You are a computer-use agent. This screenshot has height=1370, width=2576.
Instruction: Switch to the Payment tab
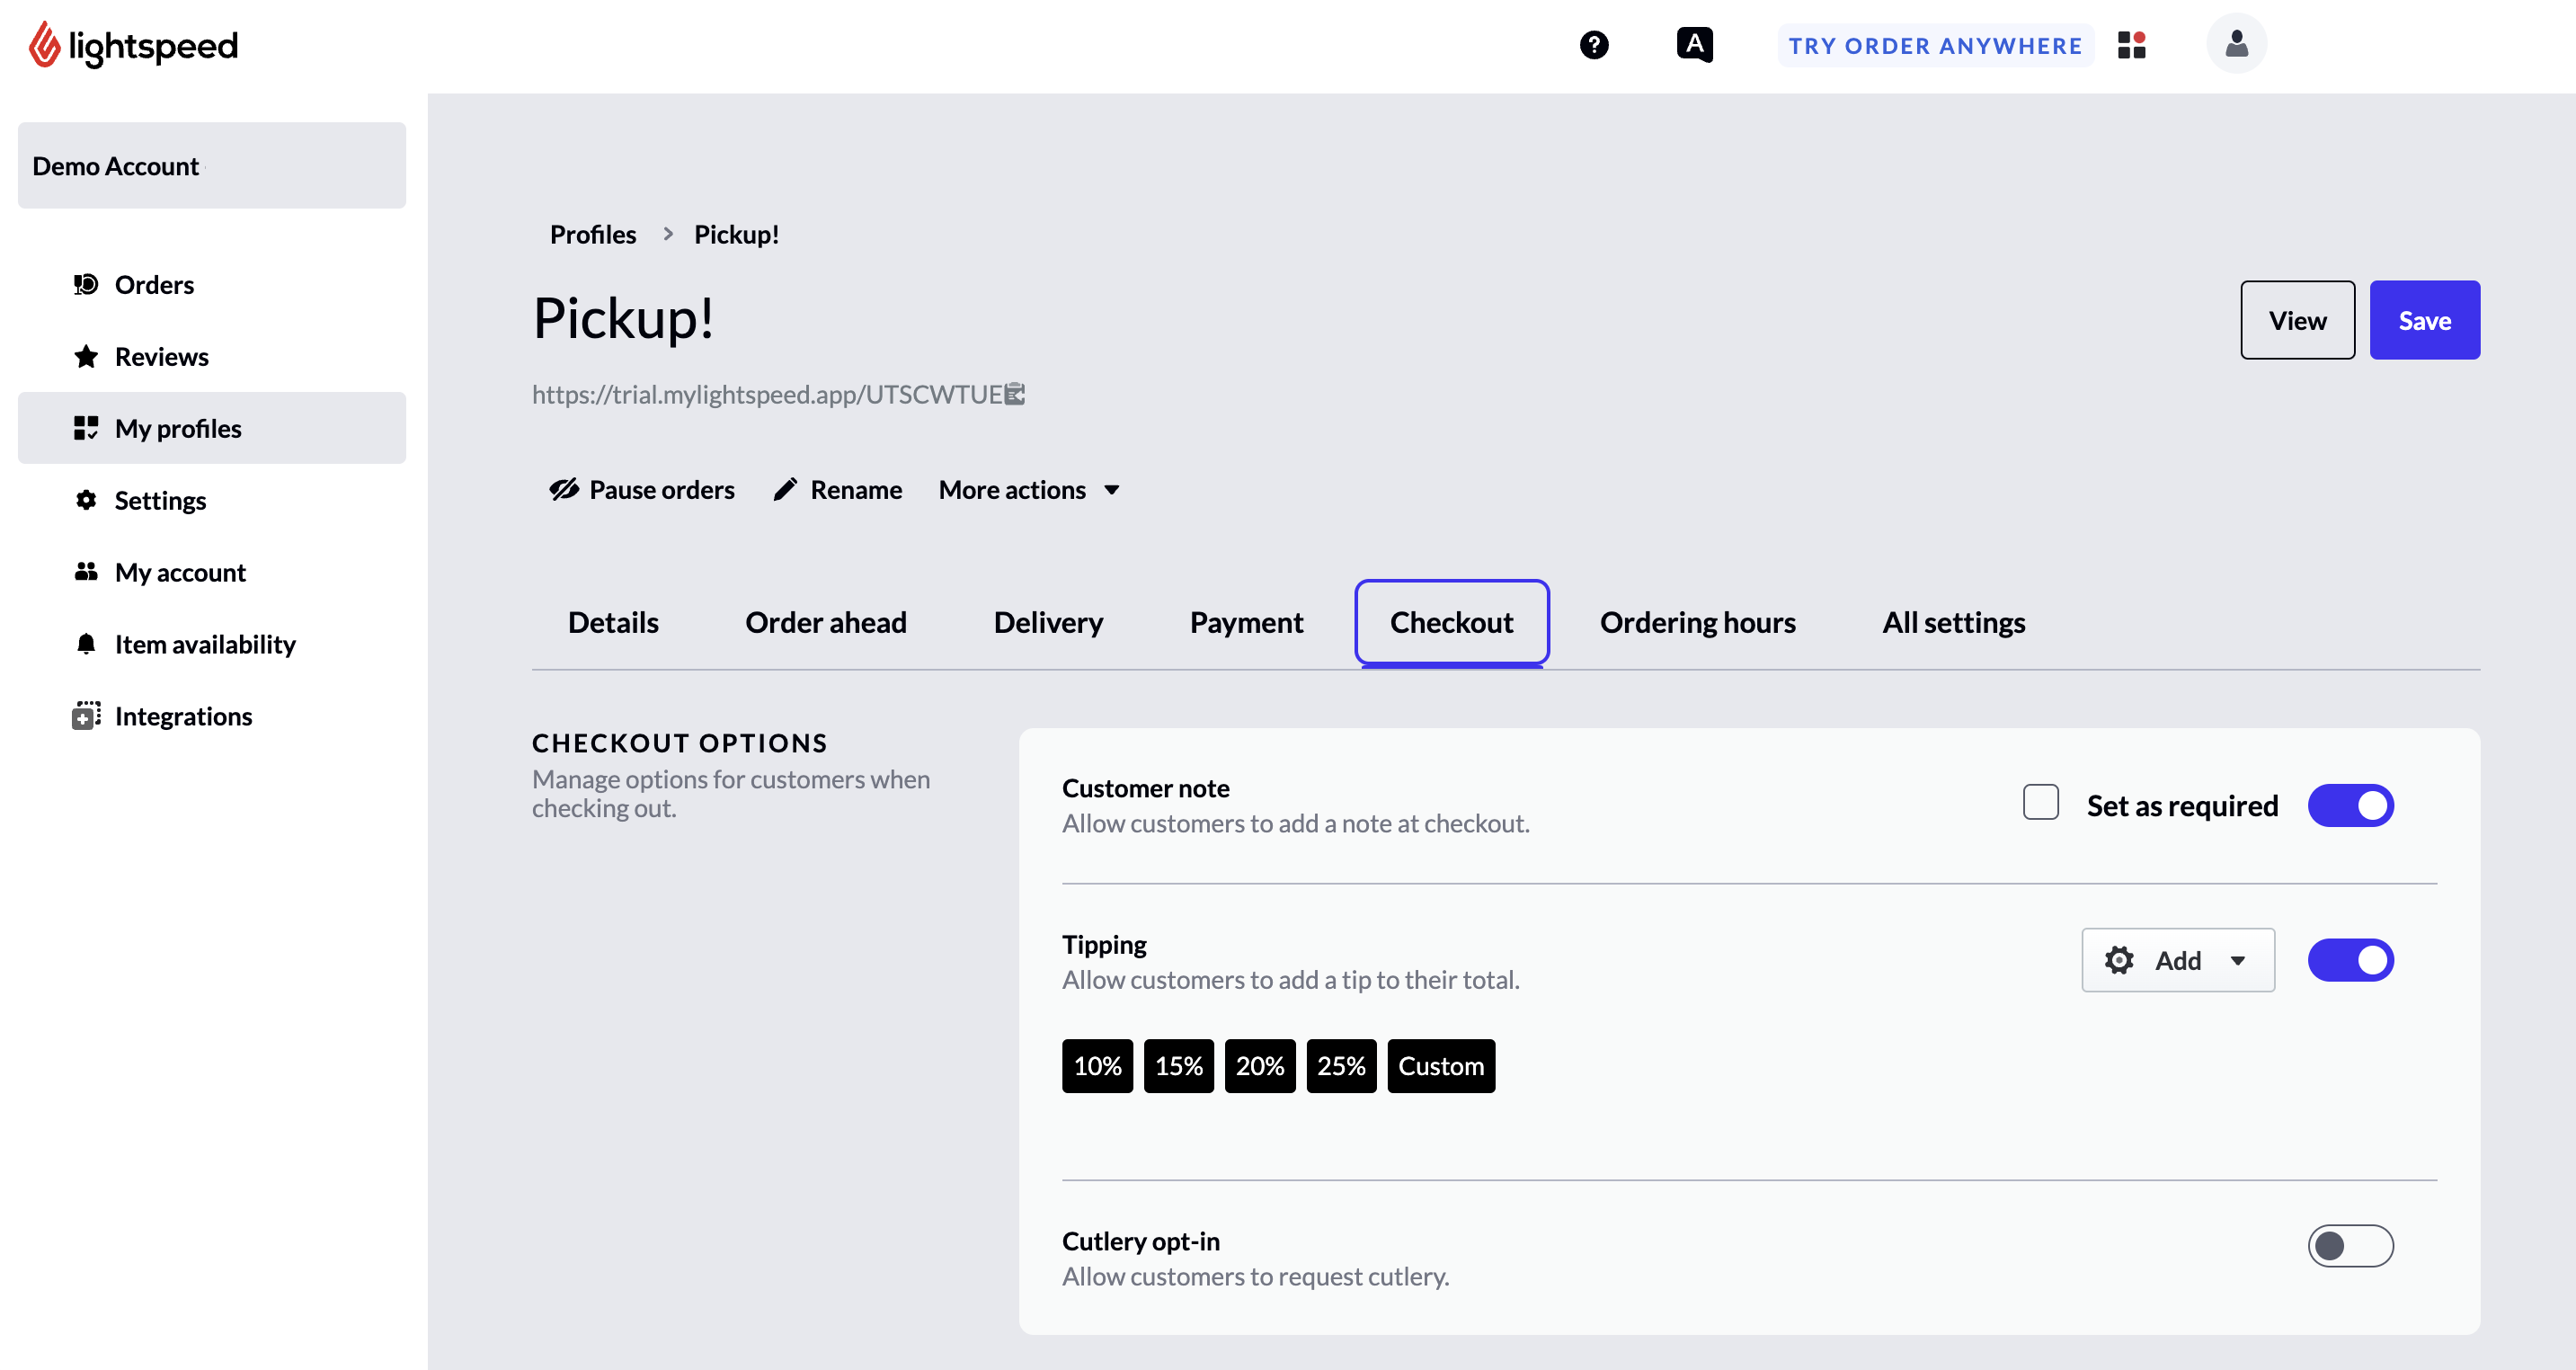tap(1246, 623)
